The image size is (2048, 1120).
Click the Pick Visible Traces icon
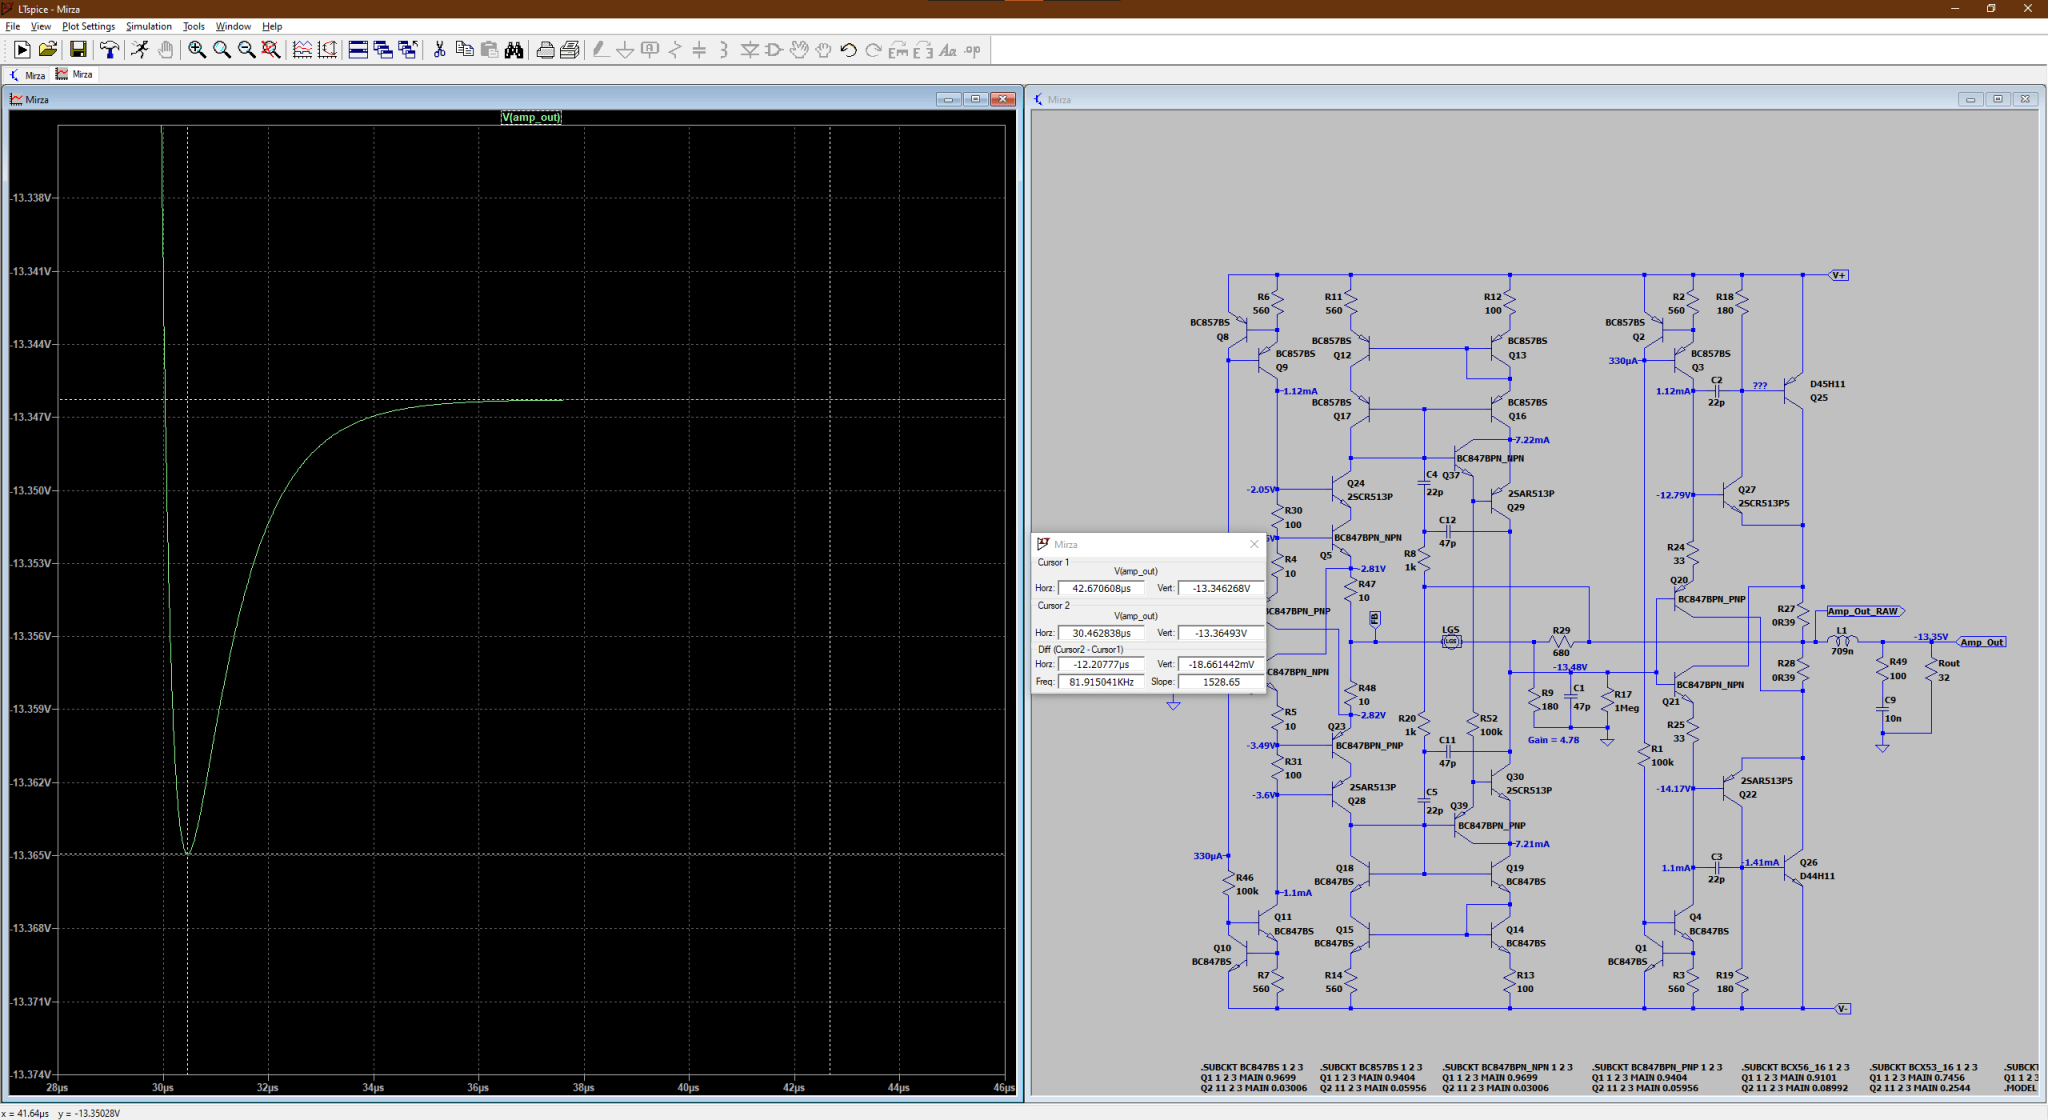point(302,50)
